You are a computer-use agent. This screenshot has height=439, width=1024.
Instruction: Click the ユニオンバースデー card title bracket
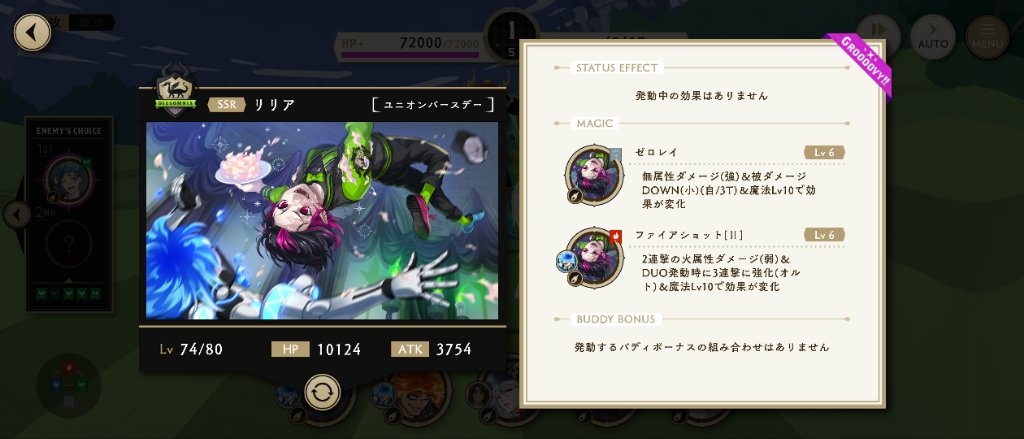click(x=432, y=105)
